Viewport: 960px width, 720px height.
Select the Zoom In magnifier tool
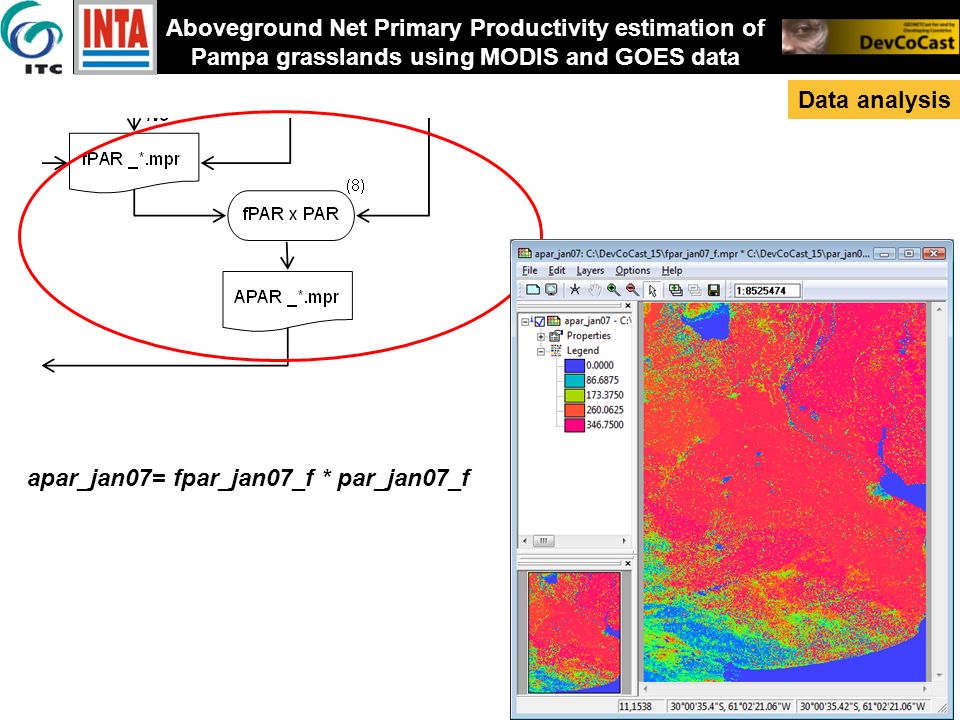pos(613,290)
